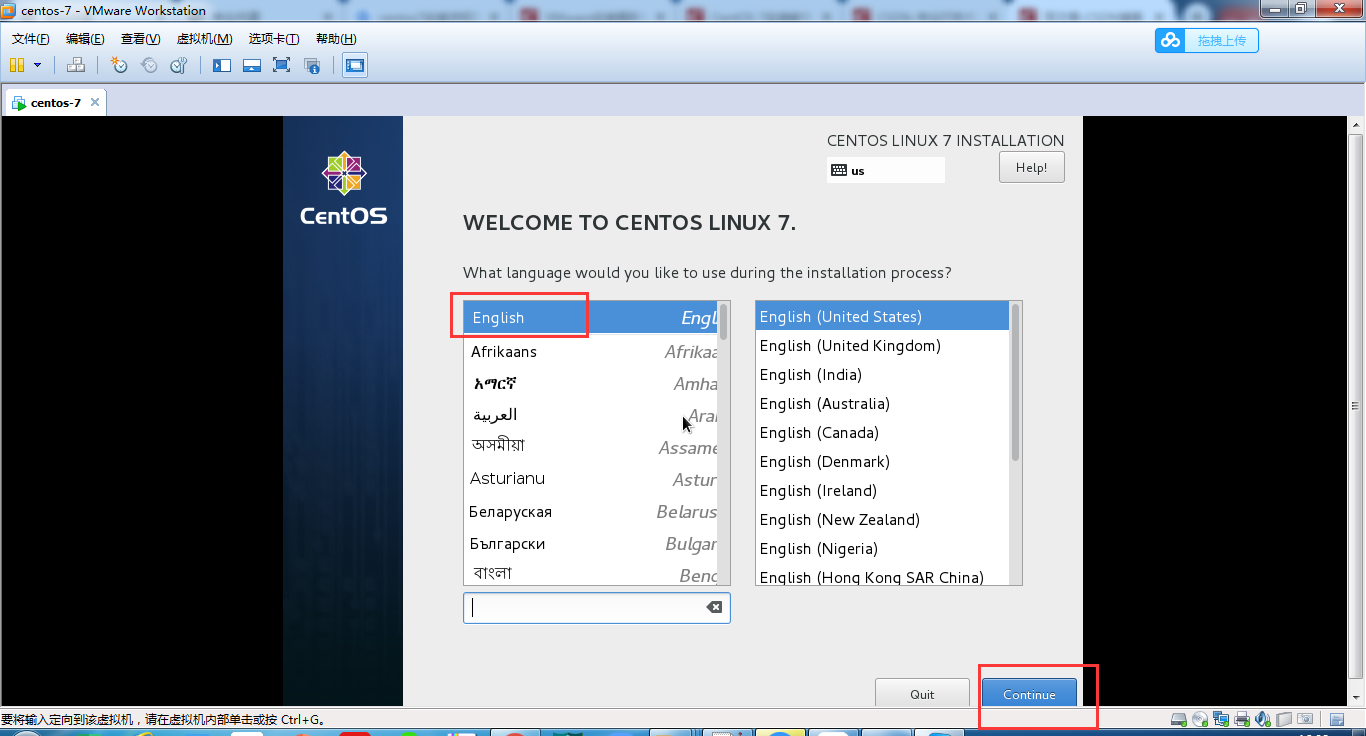Choose English (United States) locale
1366x736 pixels.
tap(882, 316)
